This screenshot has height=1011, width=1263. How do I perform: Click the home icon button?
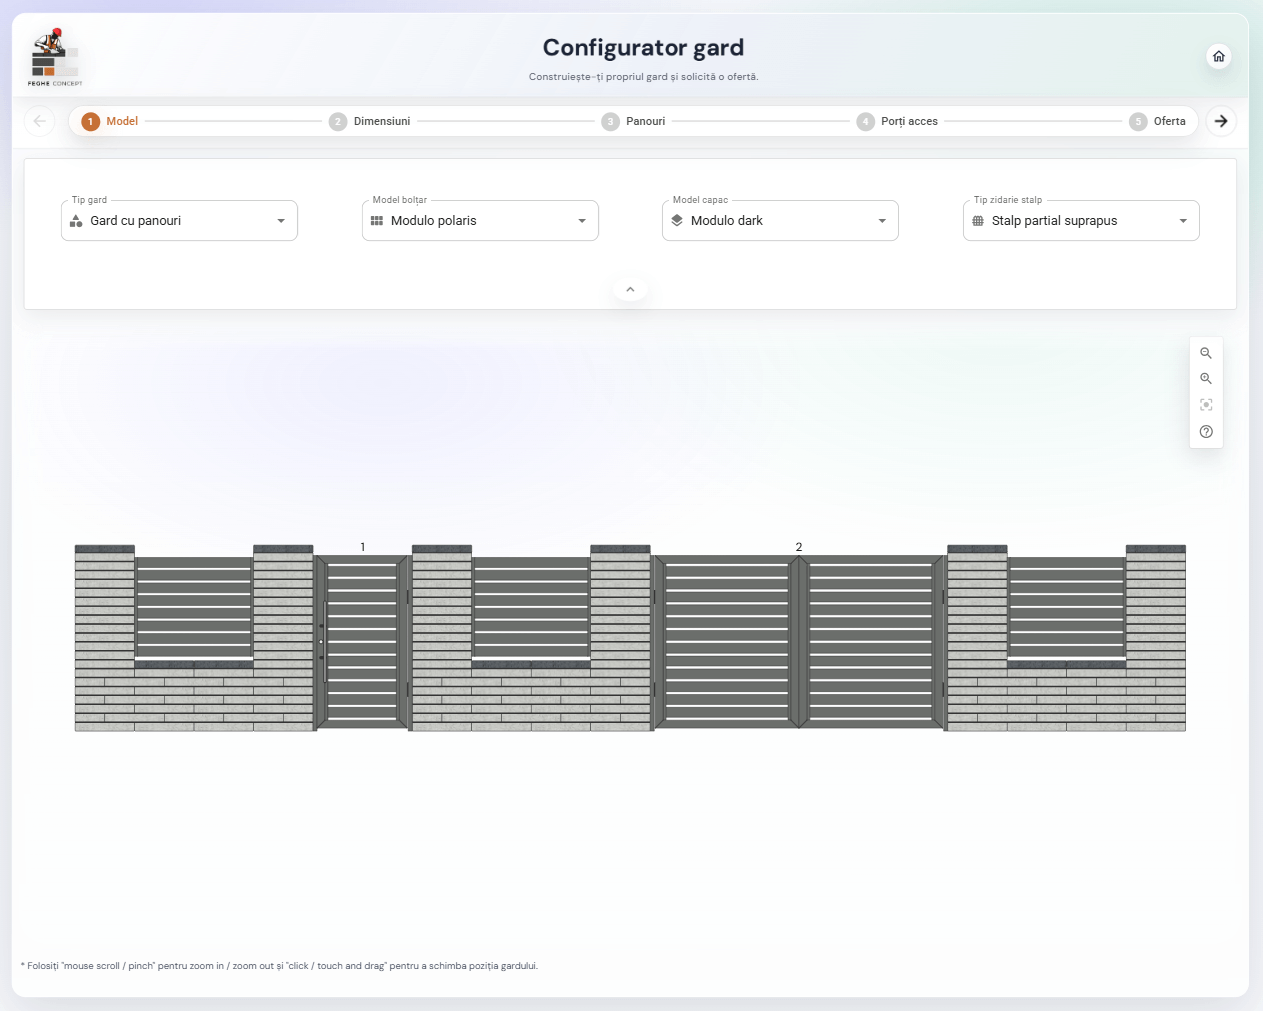(1218, 57)
